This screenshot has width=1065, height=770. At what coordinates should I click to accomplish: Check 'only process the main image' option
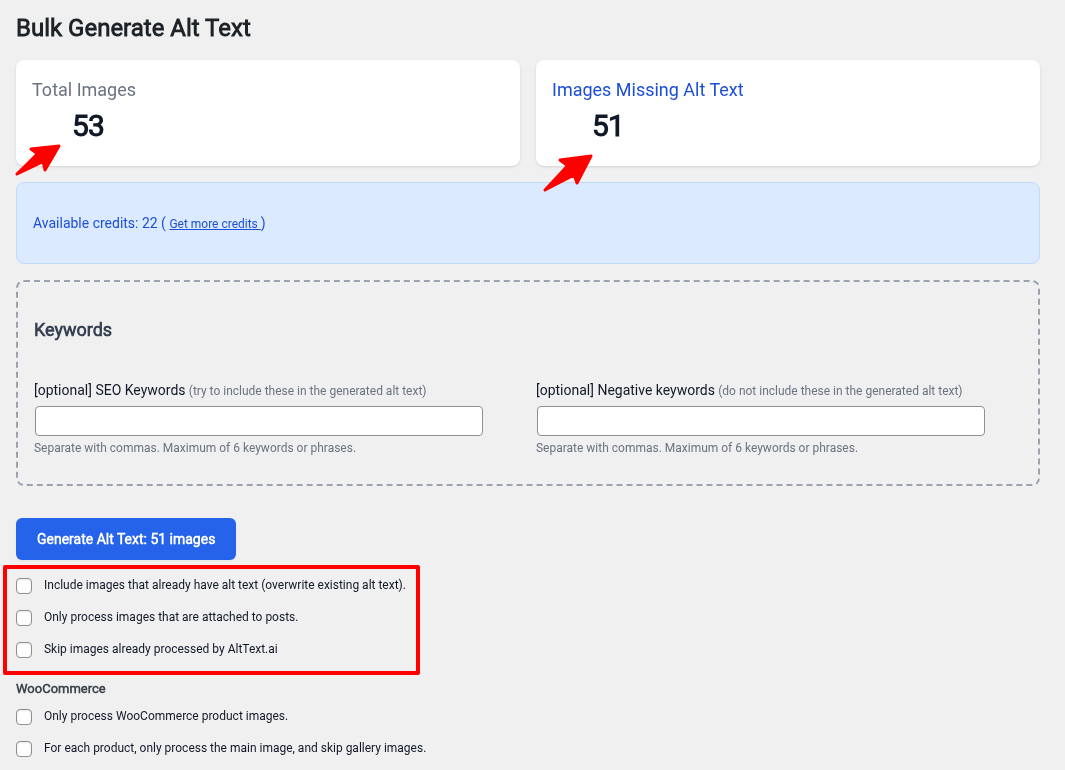(x=24, y=748)
